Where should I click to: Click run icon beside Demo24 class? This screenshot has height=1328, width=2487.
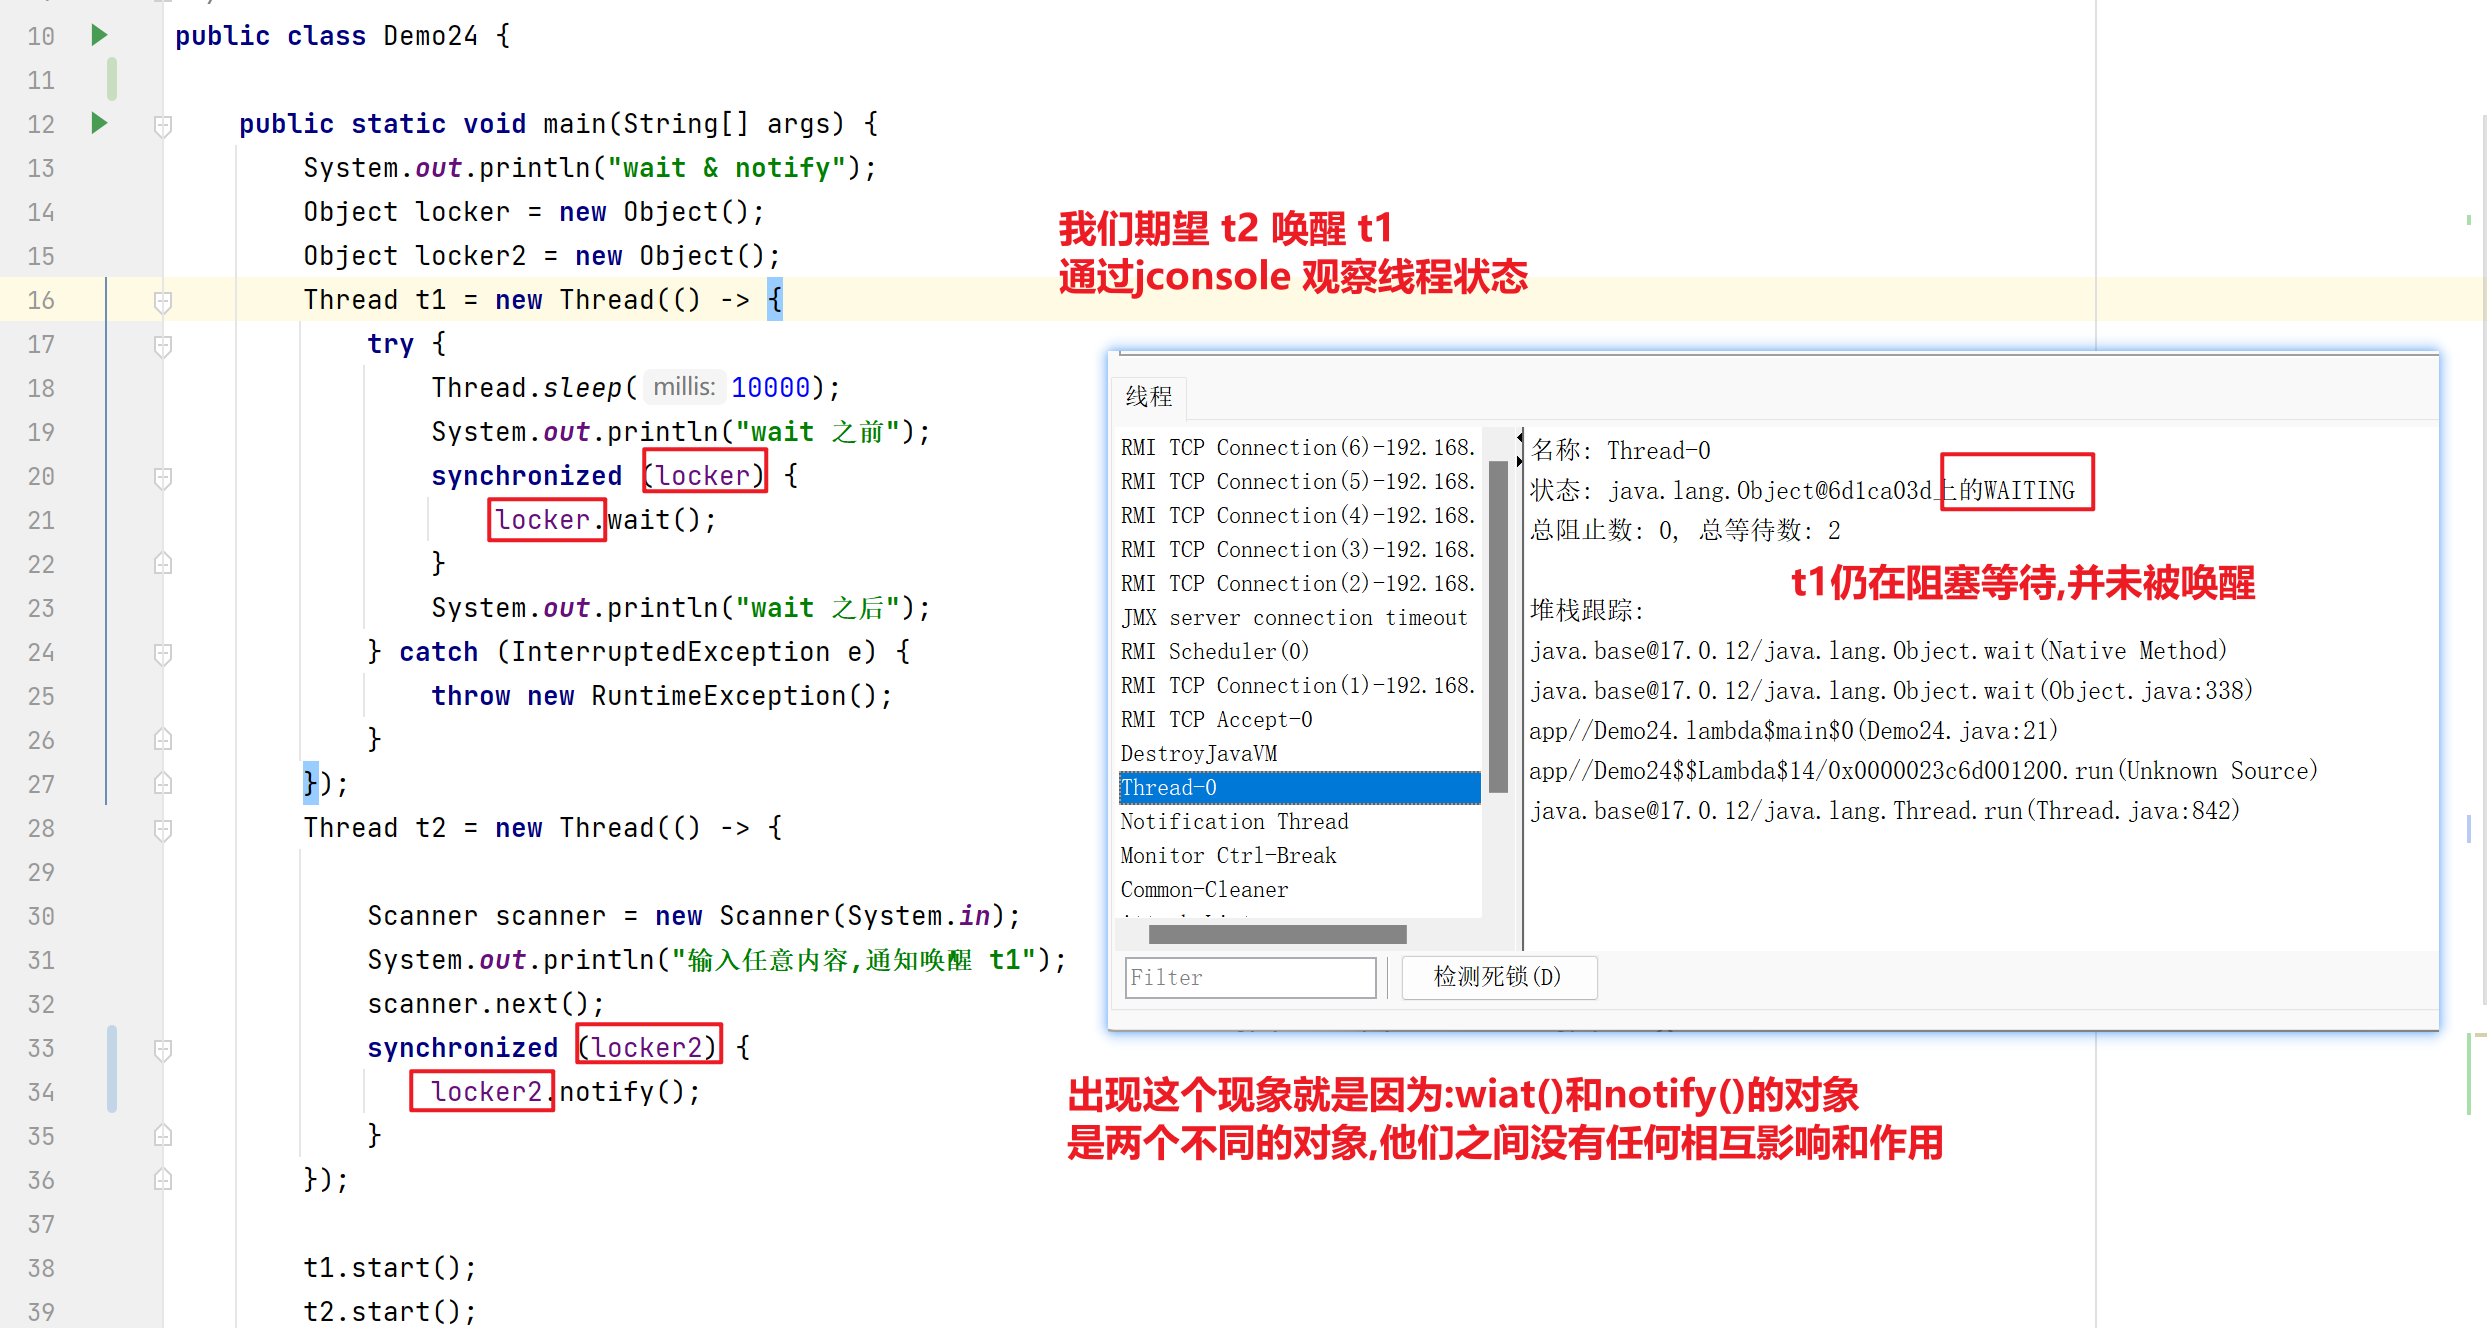[x=99, y=35]
